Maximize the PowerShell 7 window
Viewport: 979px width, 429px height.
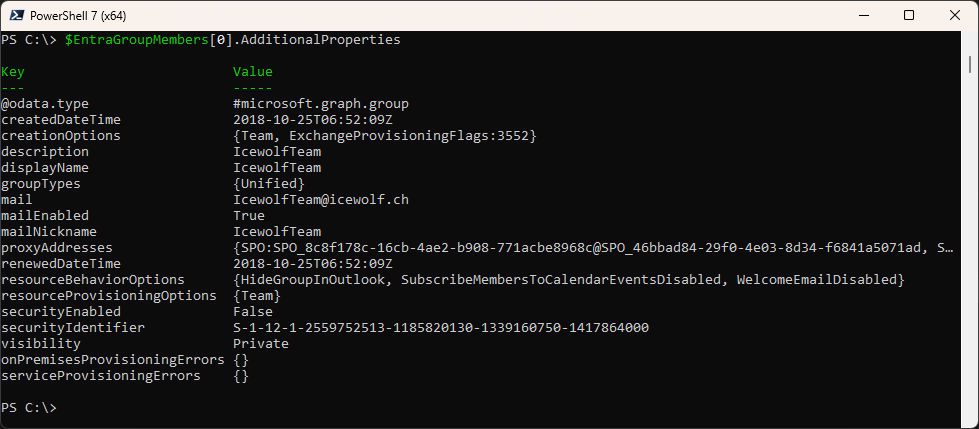909,16
